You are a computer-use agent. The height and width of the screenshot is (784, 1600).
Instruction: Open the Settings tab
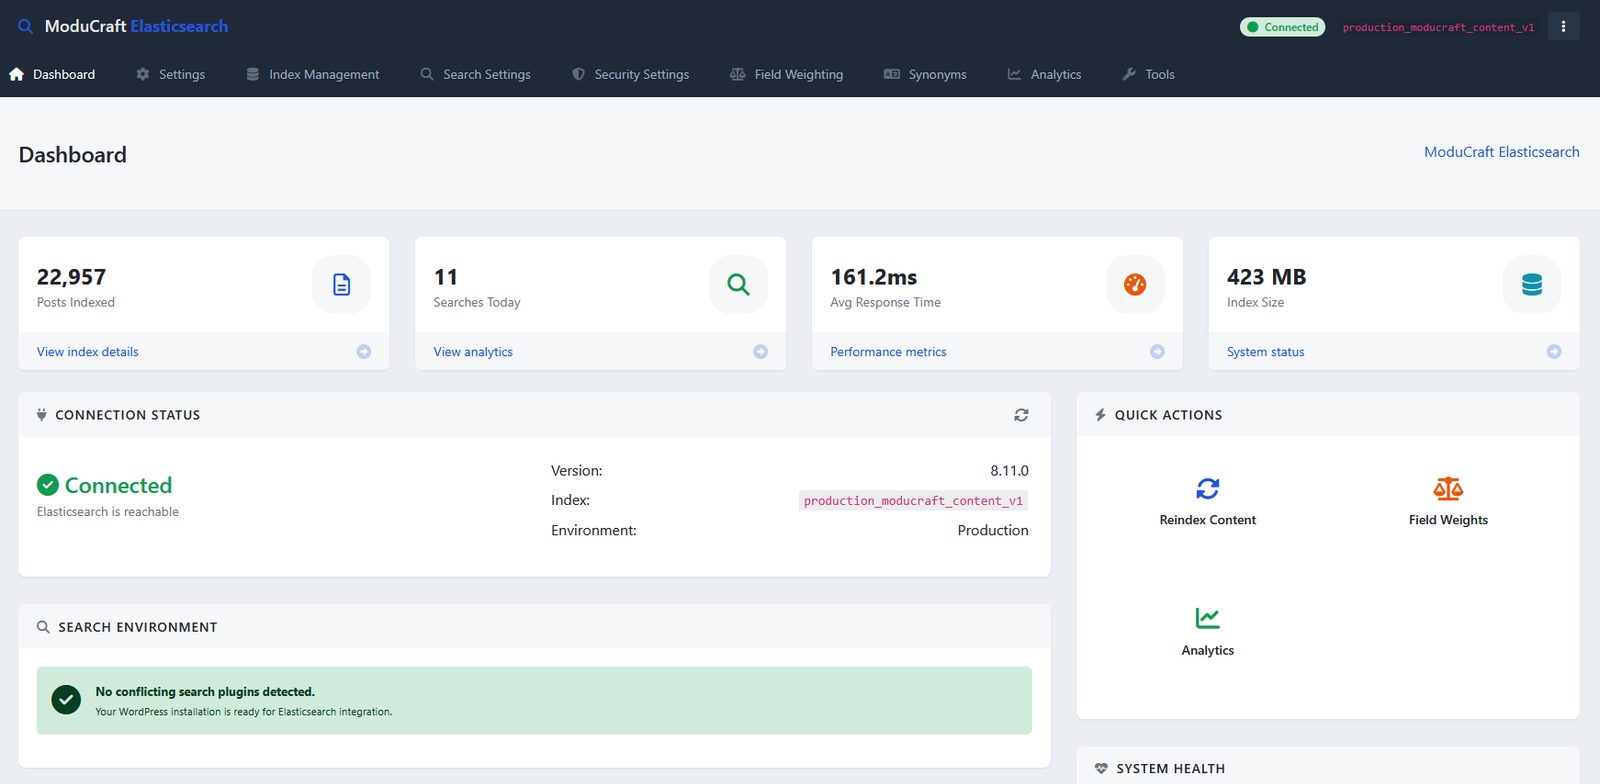pos(171,74)
